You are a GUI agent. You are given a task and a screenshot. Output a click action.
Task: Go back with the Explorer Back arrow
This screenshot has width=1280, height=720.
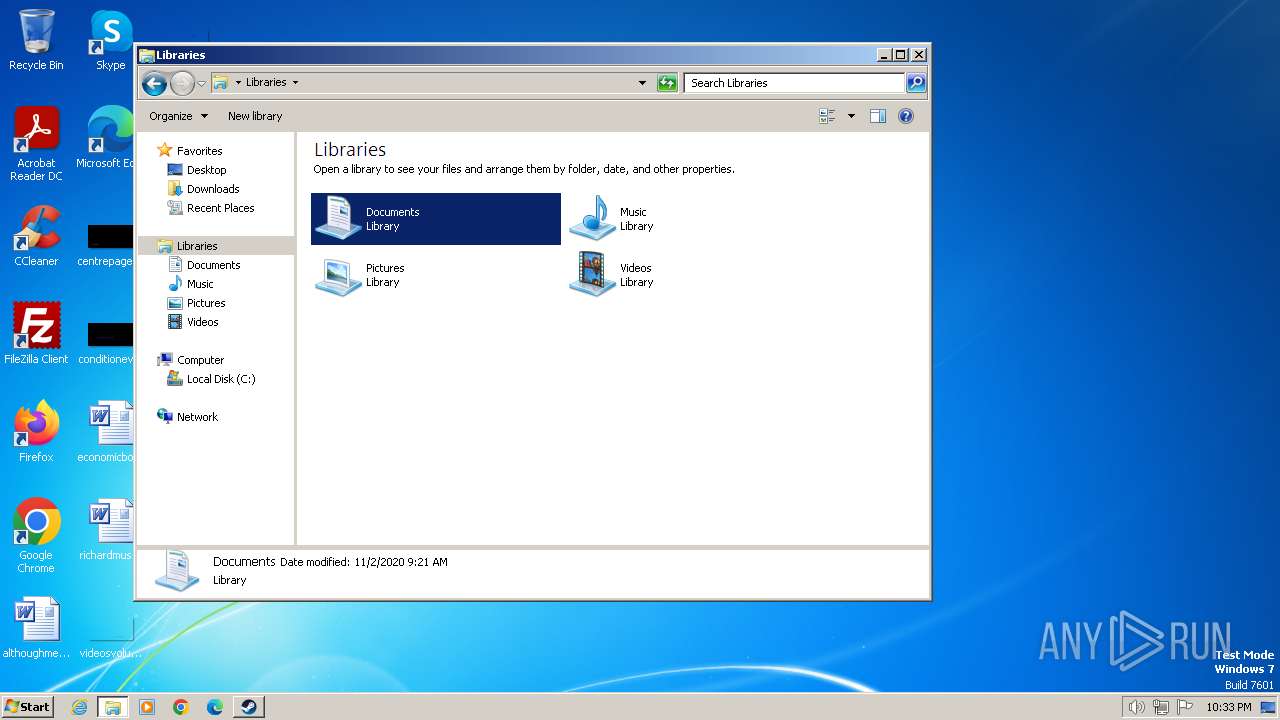click(x=154, y=83)
